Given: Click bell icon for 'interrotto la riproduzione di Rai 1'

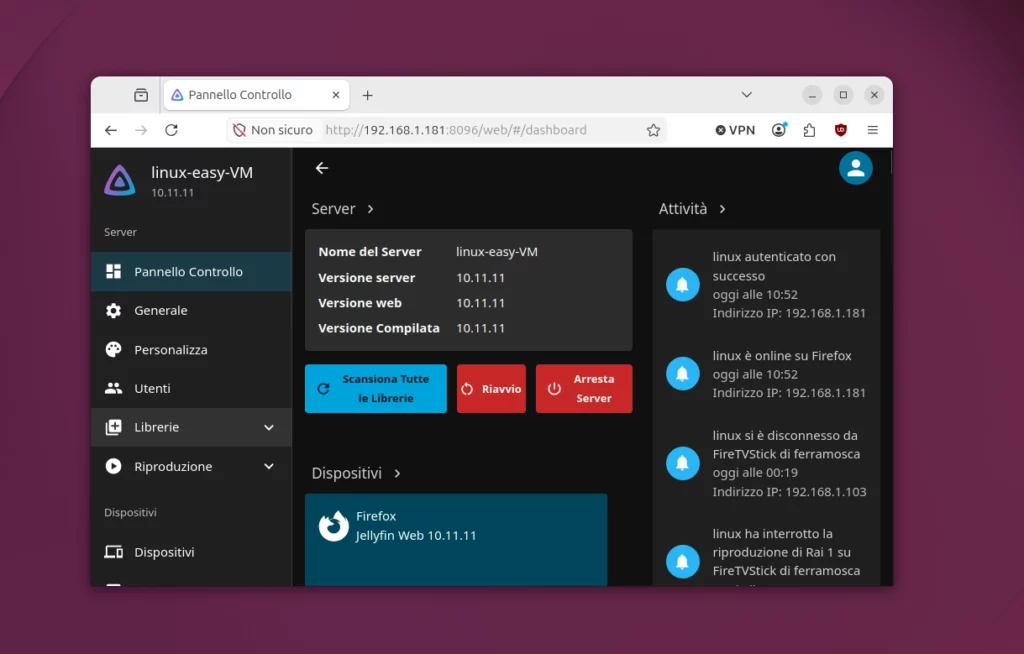Looking at the screenshot, I should pos(682,561).
